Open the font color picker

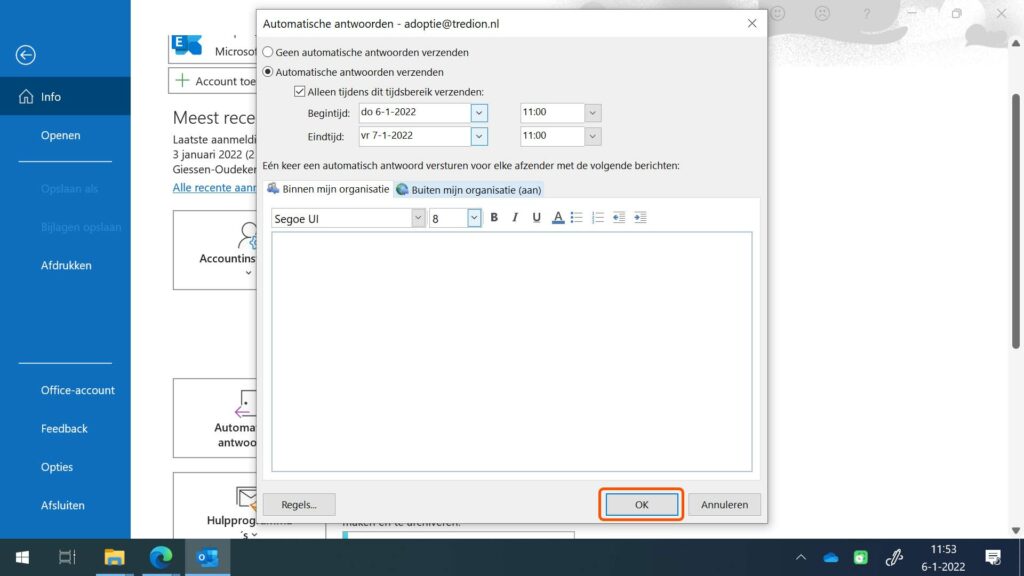click(x=558, y=217)
